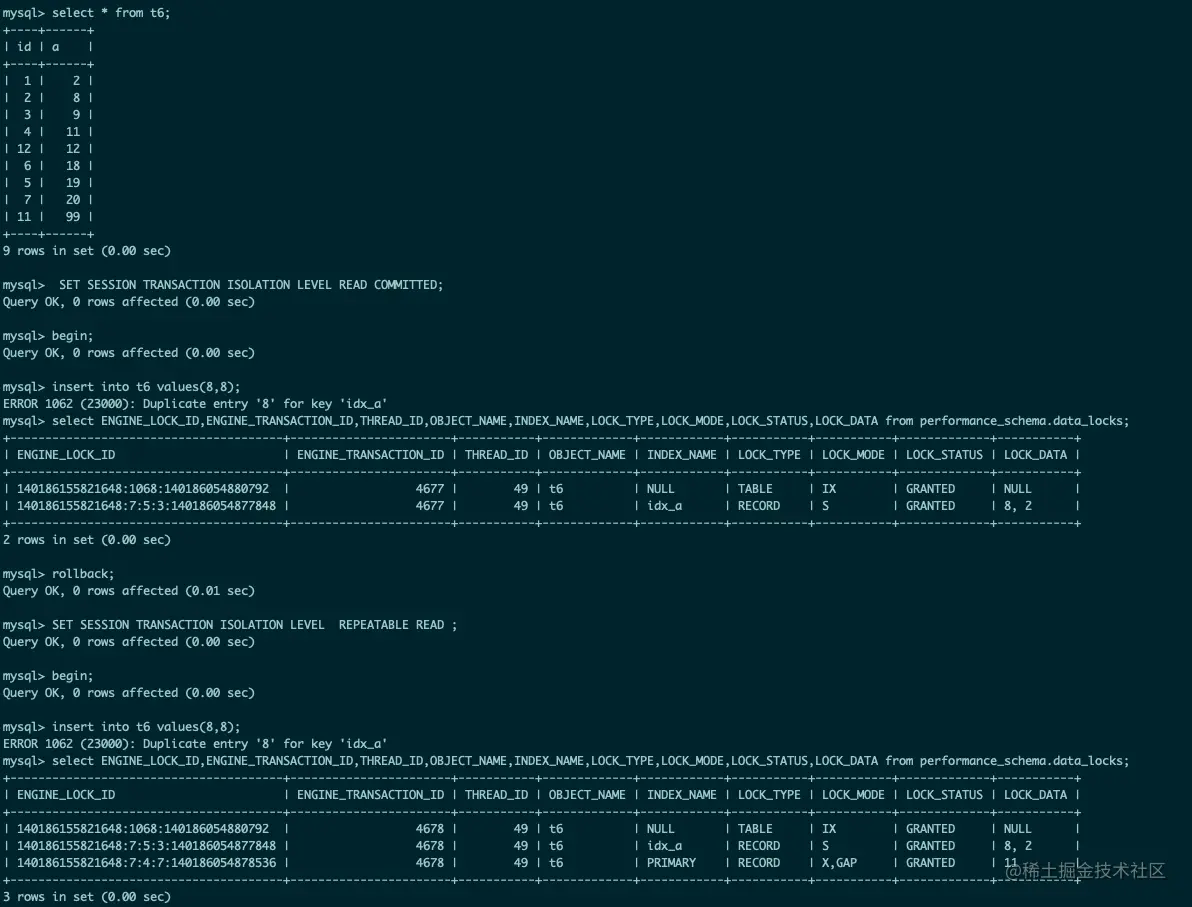Click the PRIMARY index name cell
This screenshot has width=1192, height=907.
coord(671,863)
